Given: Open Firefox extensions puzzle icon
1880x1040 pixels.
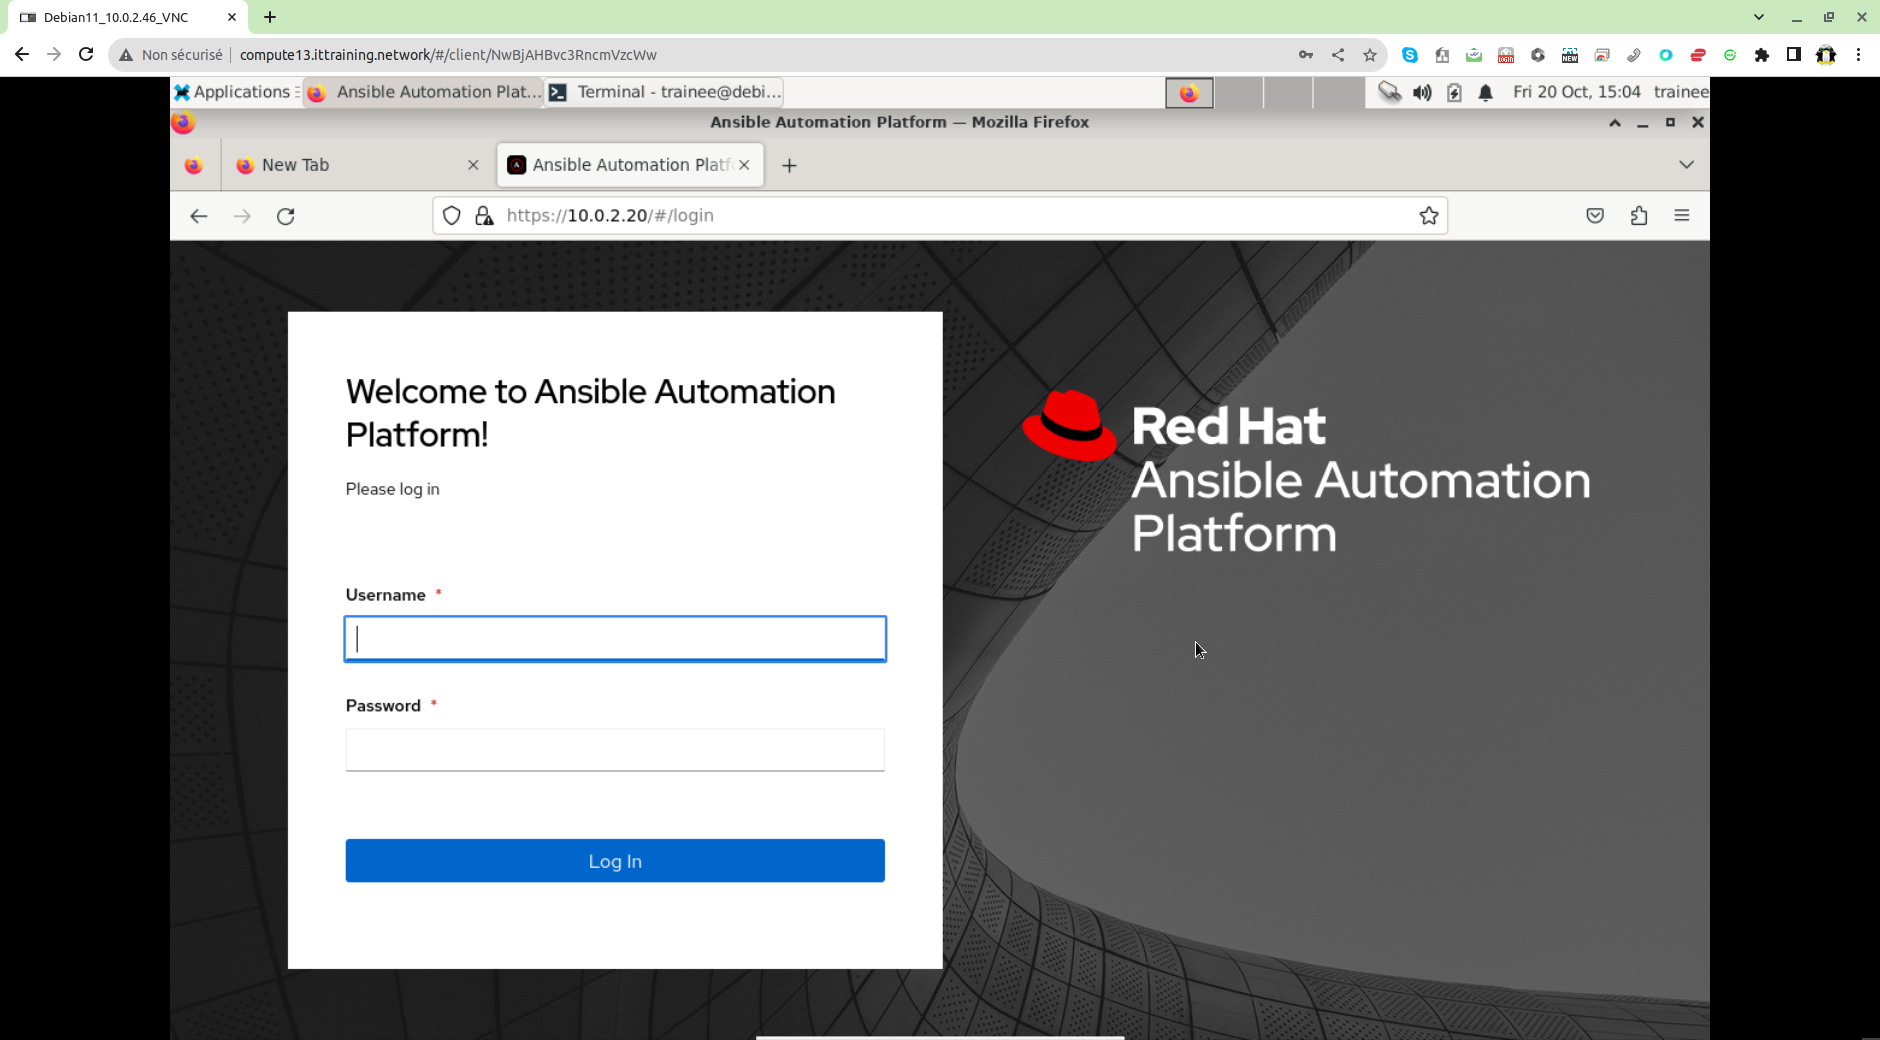Looking at the screenshot, I should coord(1639,216).
